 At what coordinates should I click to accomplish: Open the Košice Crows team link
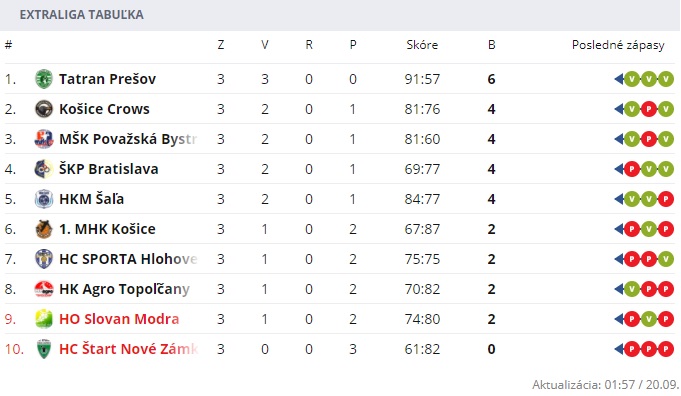pyautogui.click(x=104, y=109)
